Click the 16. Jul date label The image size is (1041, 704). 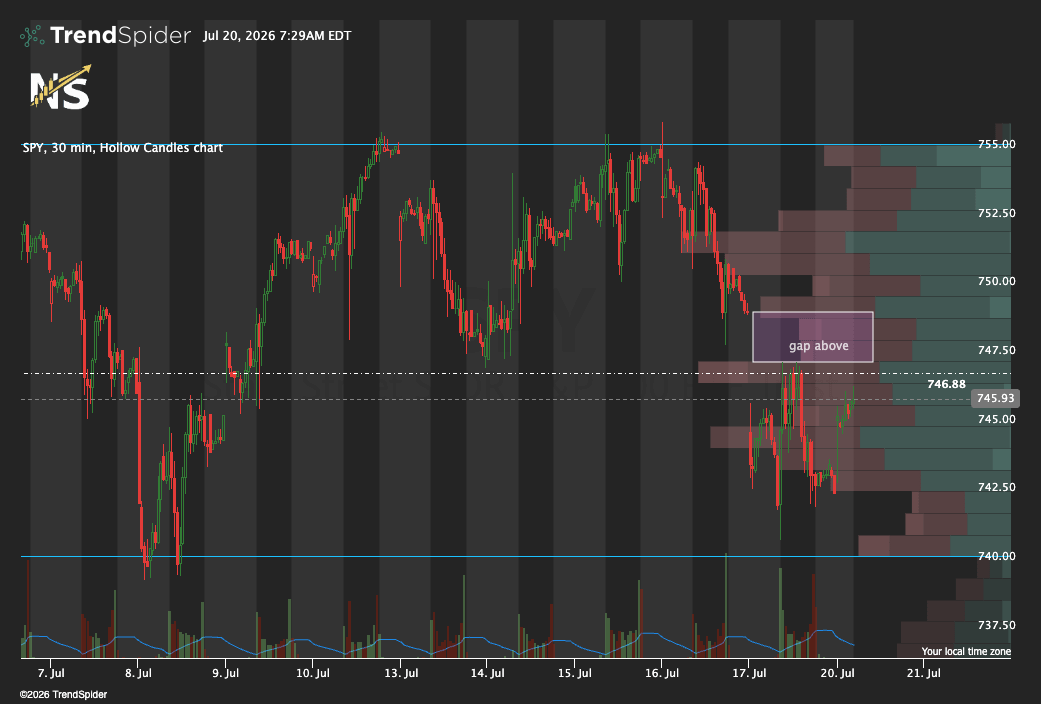[x=662, y=673]
